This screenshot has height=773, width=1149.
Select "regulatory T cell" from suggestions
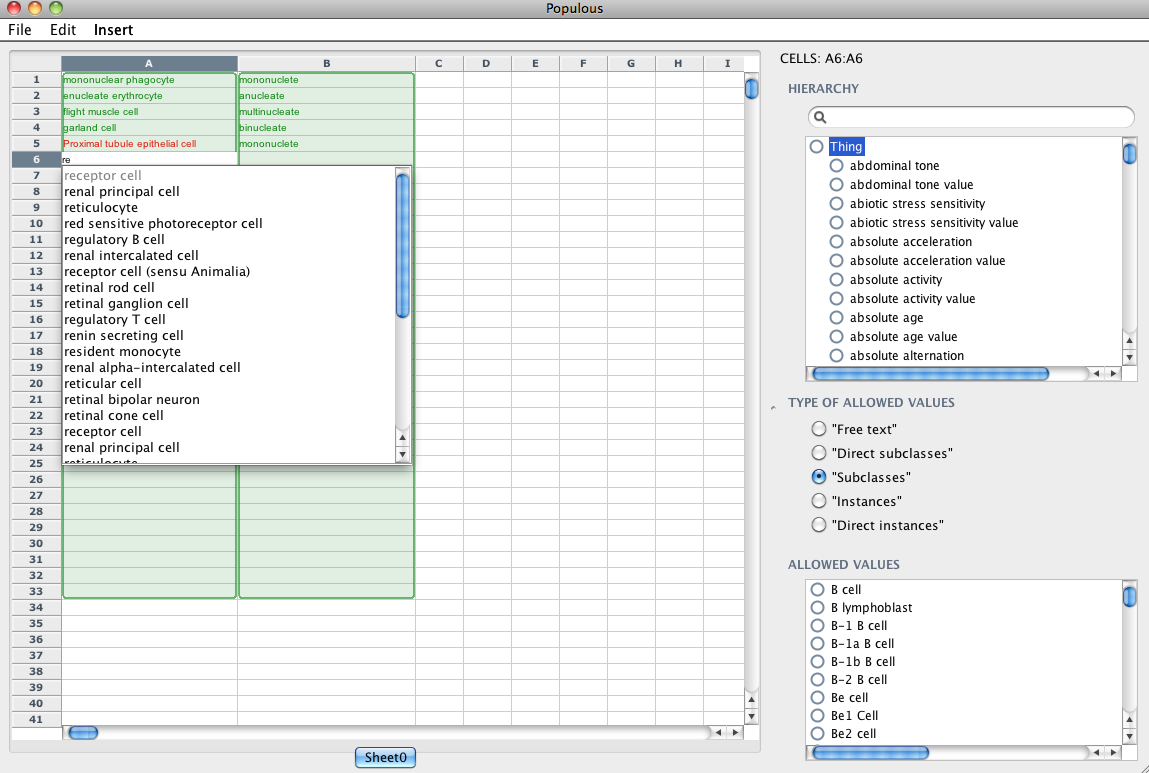pos(114,320)
